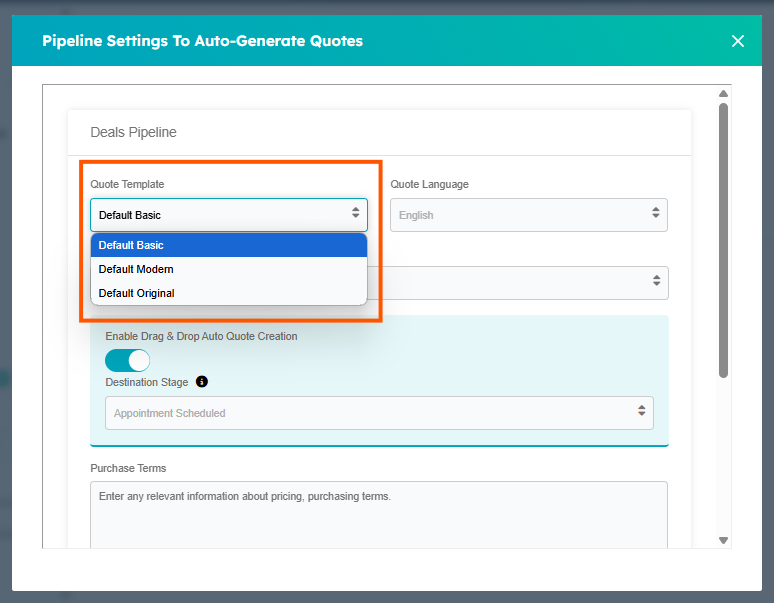774x603 pixels.
Task: Click the scrollbar down arrow
Action: coord(723,540)
